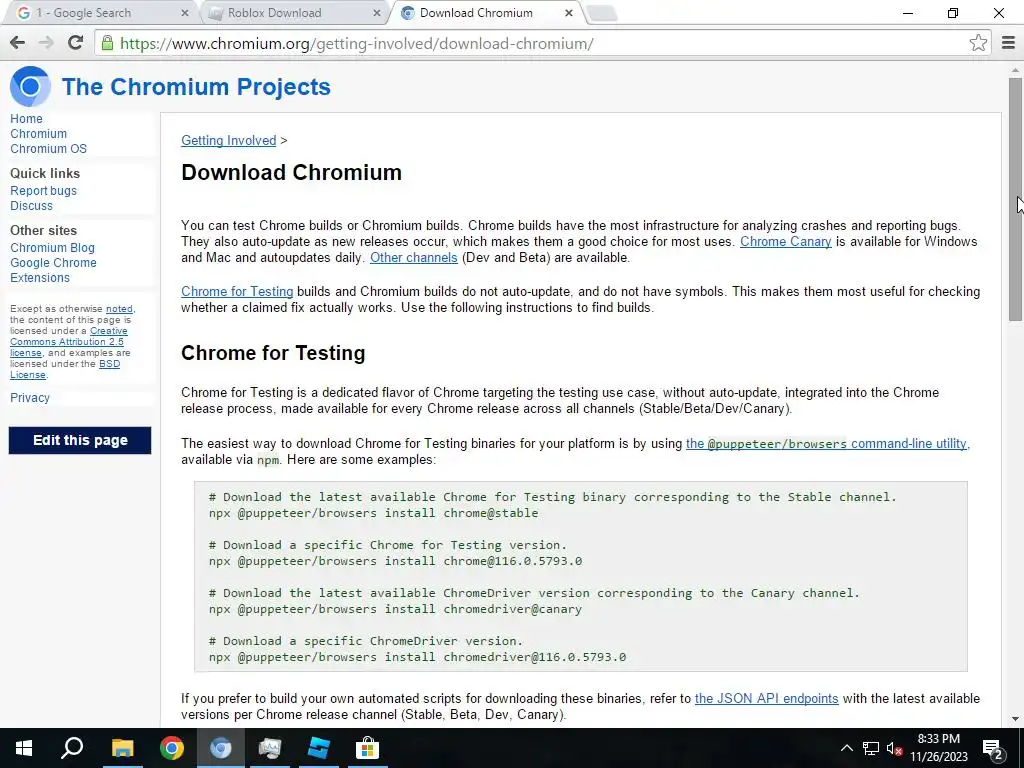The image size is (1024, 768).
Task: Click the page's vertical scrollbar thumb
Action: [x=1015, y=199]
